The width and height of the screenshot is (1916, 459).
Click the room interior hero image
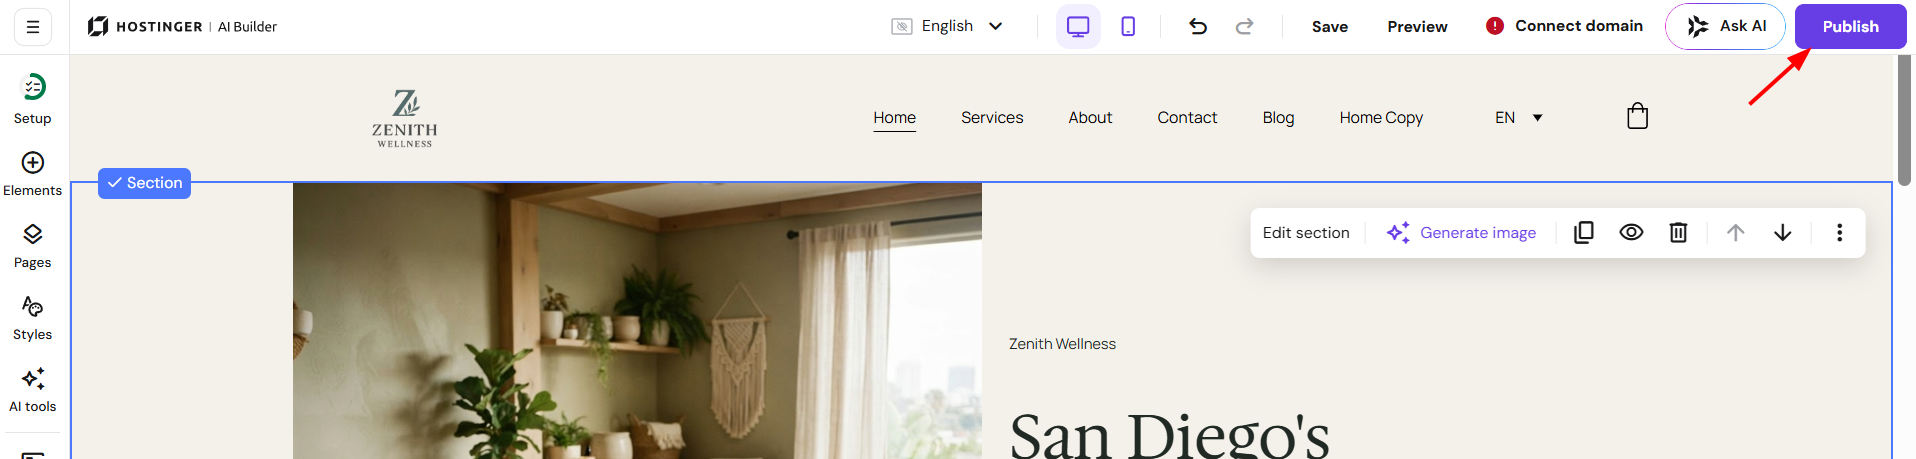pyautogui.click(x=637, y=321)
